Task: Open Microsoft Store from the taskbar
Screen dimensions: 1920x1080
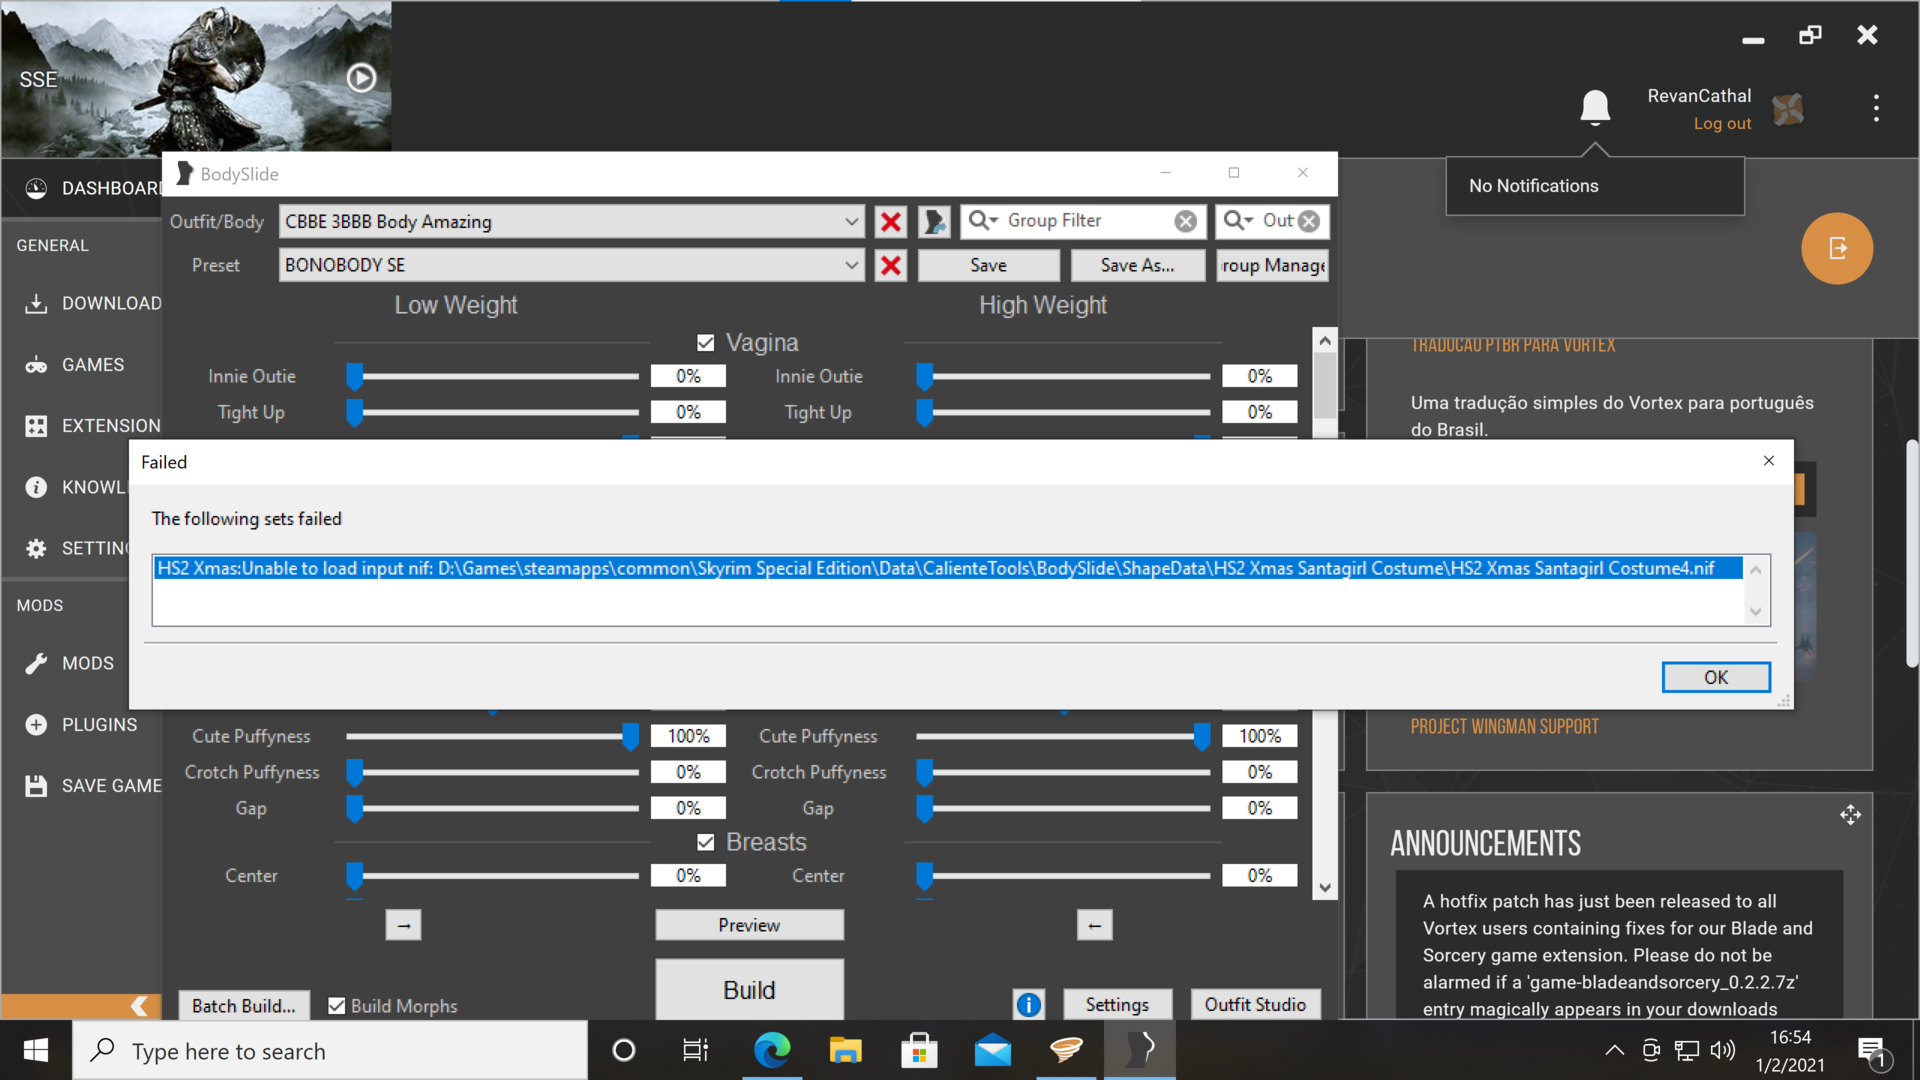Action: 919,1050
